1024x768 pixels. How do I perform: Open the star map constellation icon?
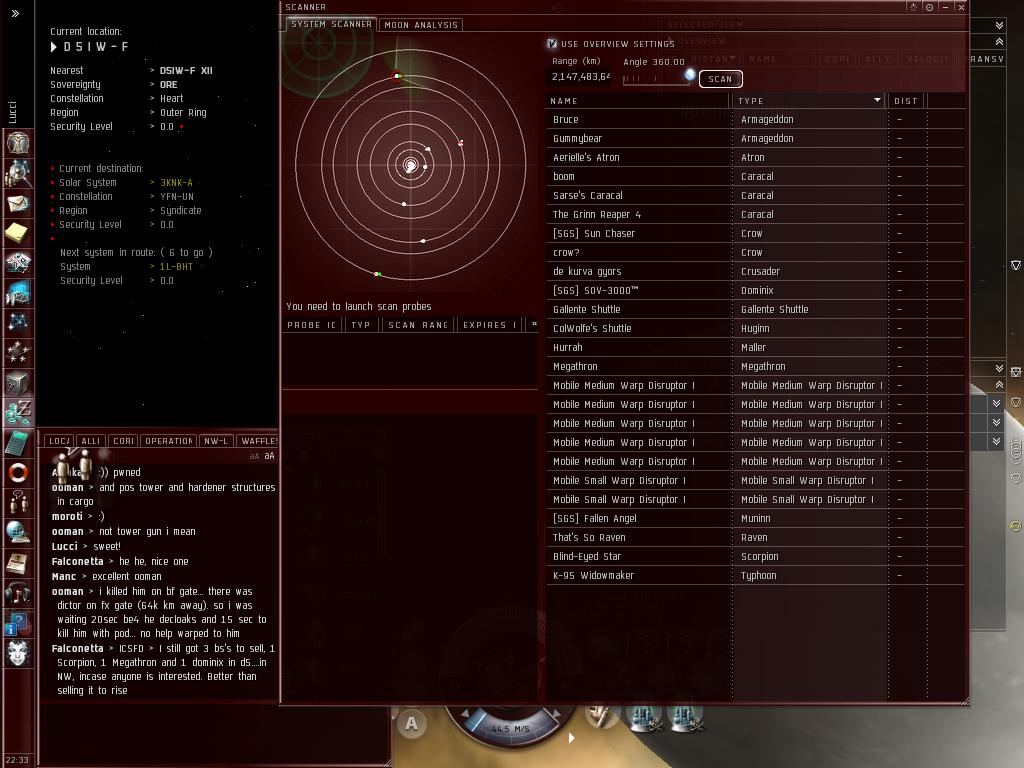[18, 323]
